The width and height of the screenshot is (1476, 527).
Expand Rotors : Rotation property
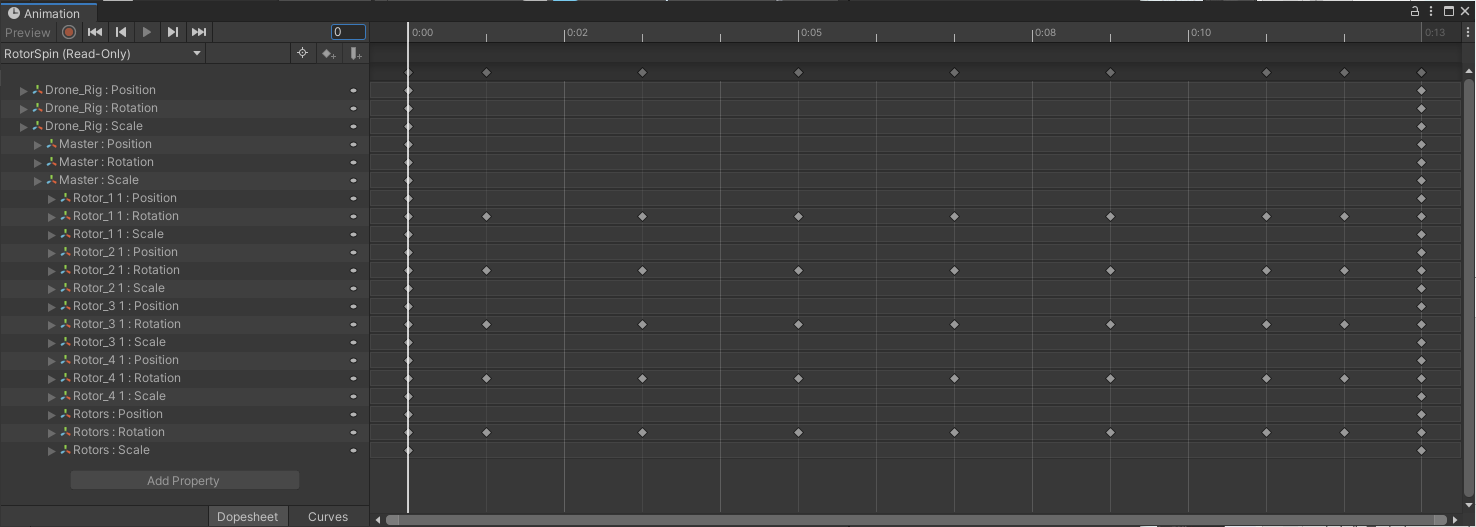pyautogui.click(x=52, y=432)
